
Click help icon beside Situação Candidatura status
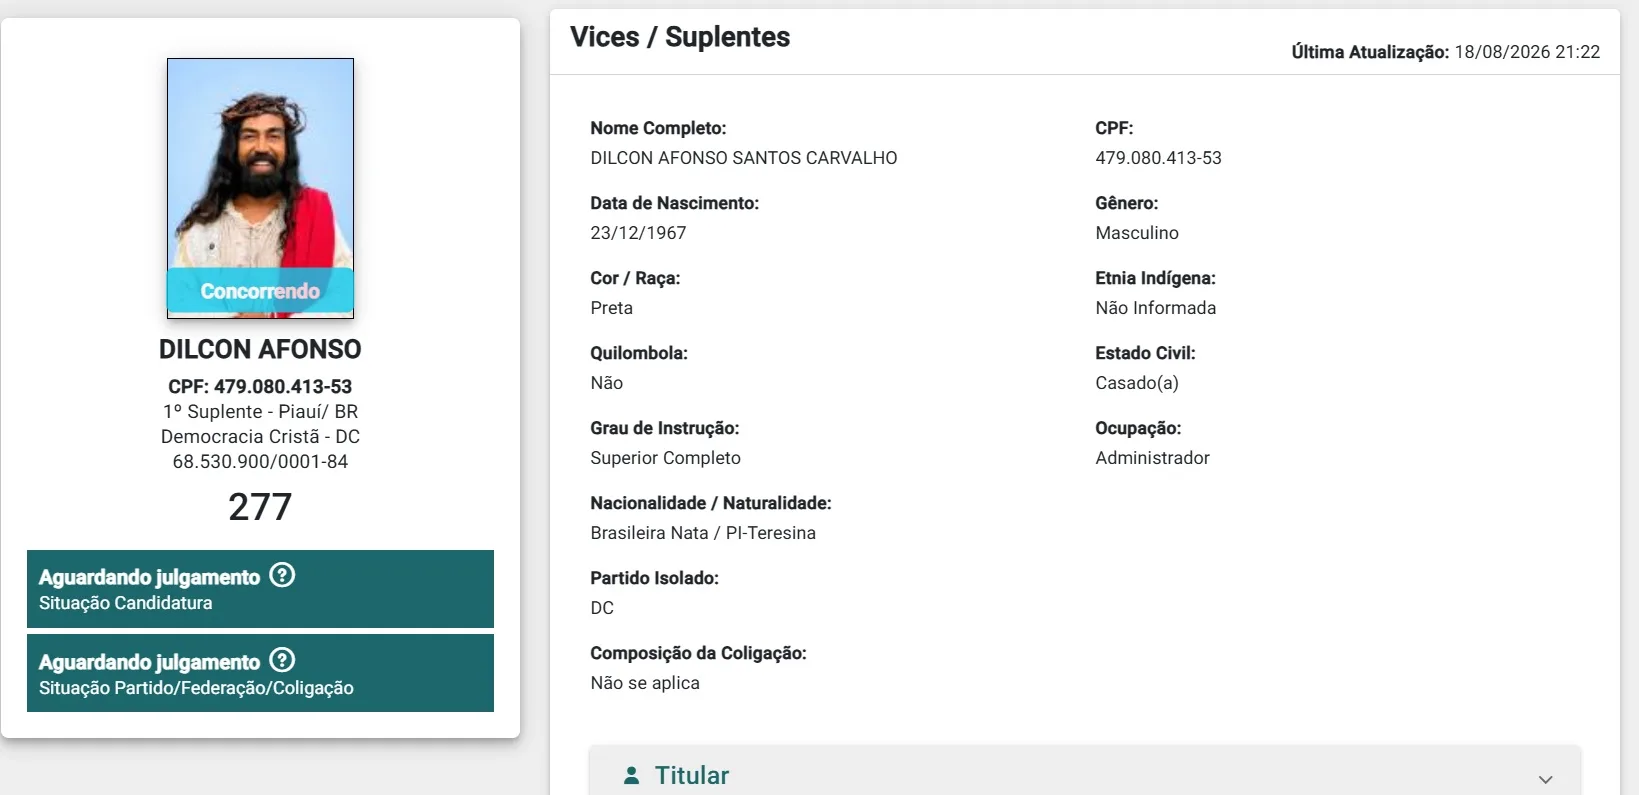click(x=283, y=575)
